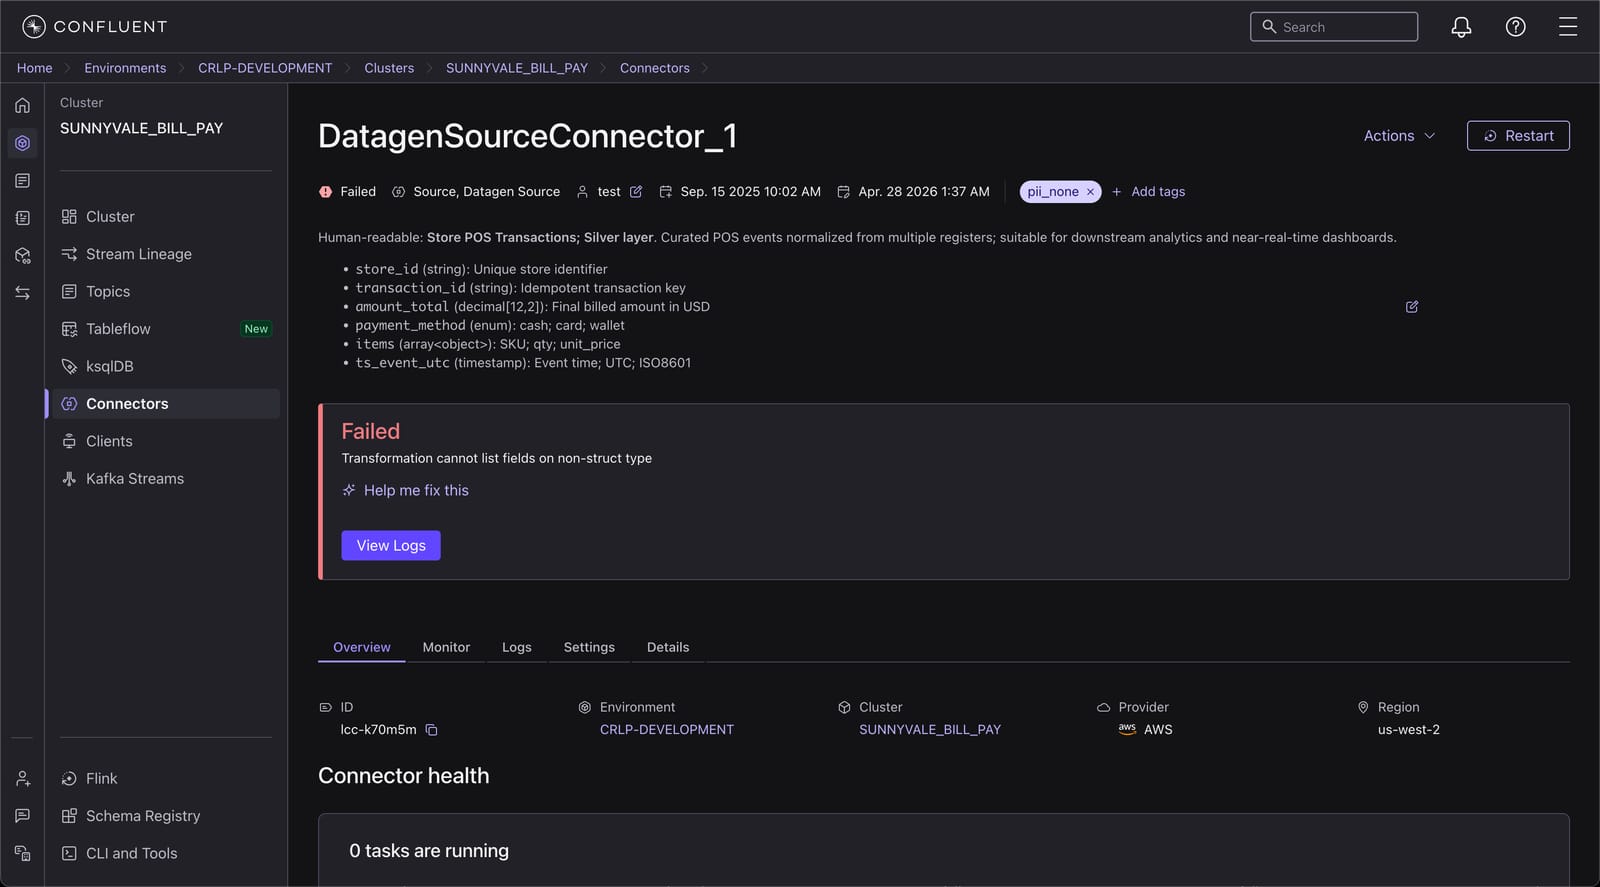Image resolution: width=1600 pixels, height=887 pixels.
Task: Click the user accounts rail icon
Action: (x=22, y=778)
